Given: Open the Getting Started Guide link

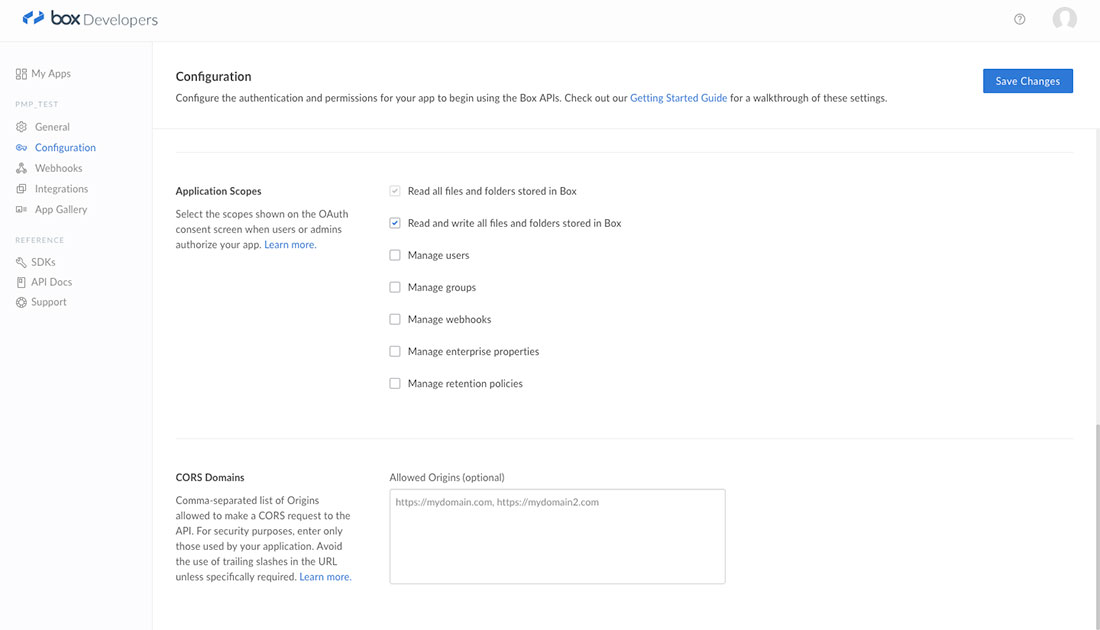Looking at the screenshot, I should pyautogui.click(x=678, y=98).
